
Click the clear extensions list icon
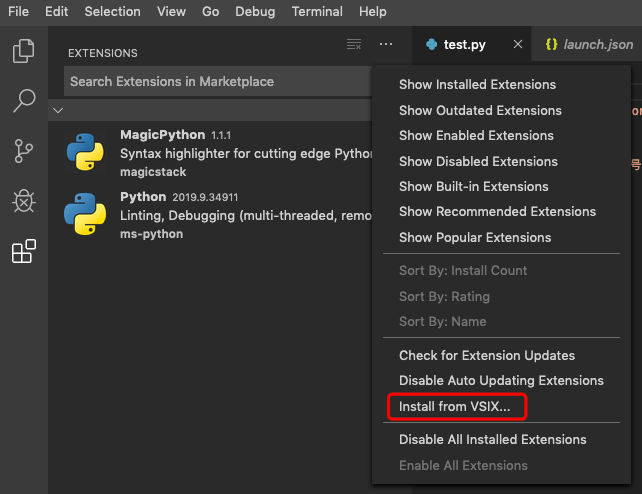click(x=353, y=44)
